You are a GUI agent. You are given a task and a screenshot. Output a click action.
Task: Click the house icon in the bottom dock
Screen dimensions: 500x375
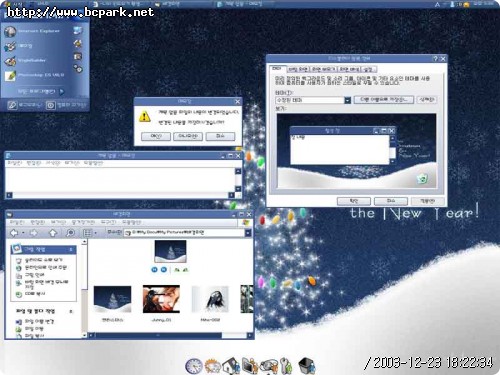pos(231,365)
